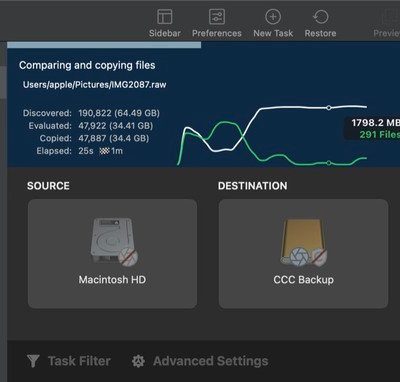Click the Comparing and copying files status
The image size is (400, 382).
pyautogui.click(x=87, y=65)
